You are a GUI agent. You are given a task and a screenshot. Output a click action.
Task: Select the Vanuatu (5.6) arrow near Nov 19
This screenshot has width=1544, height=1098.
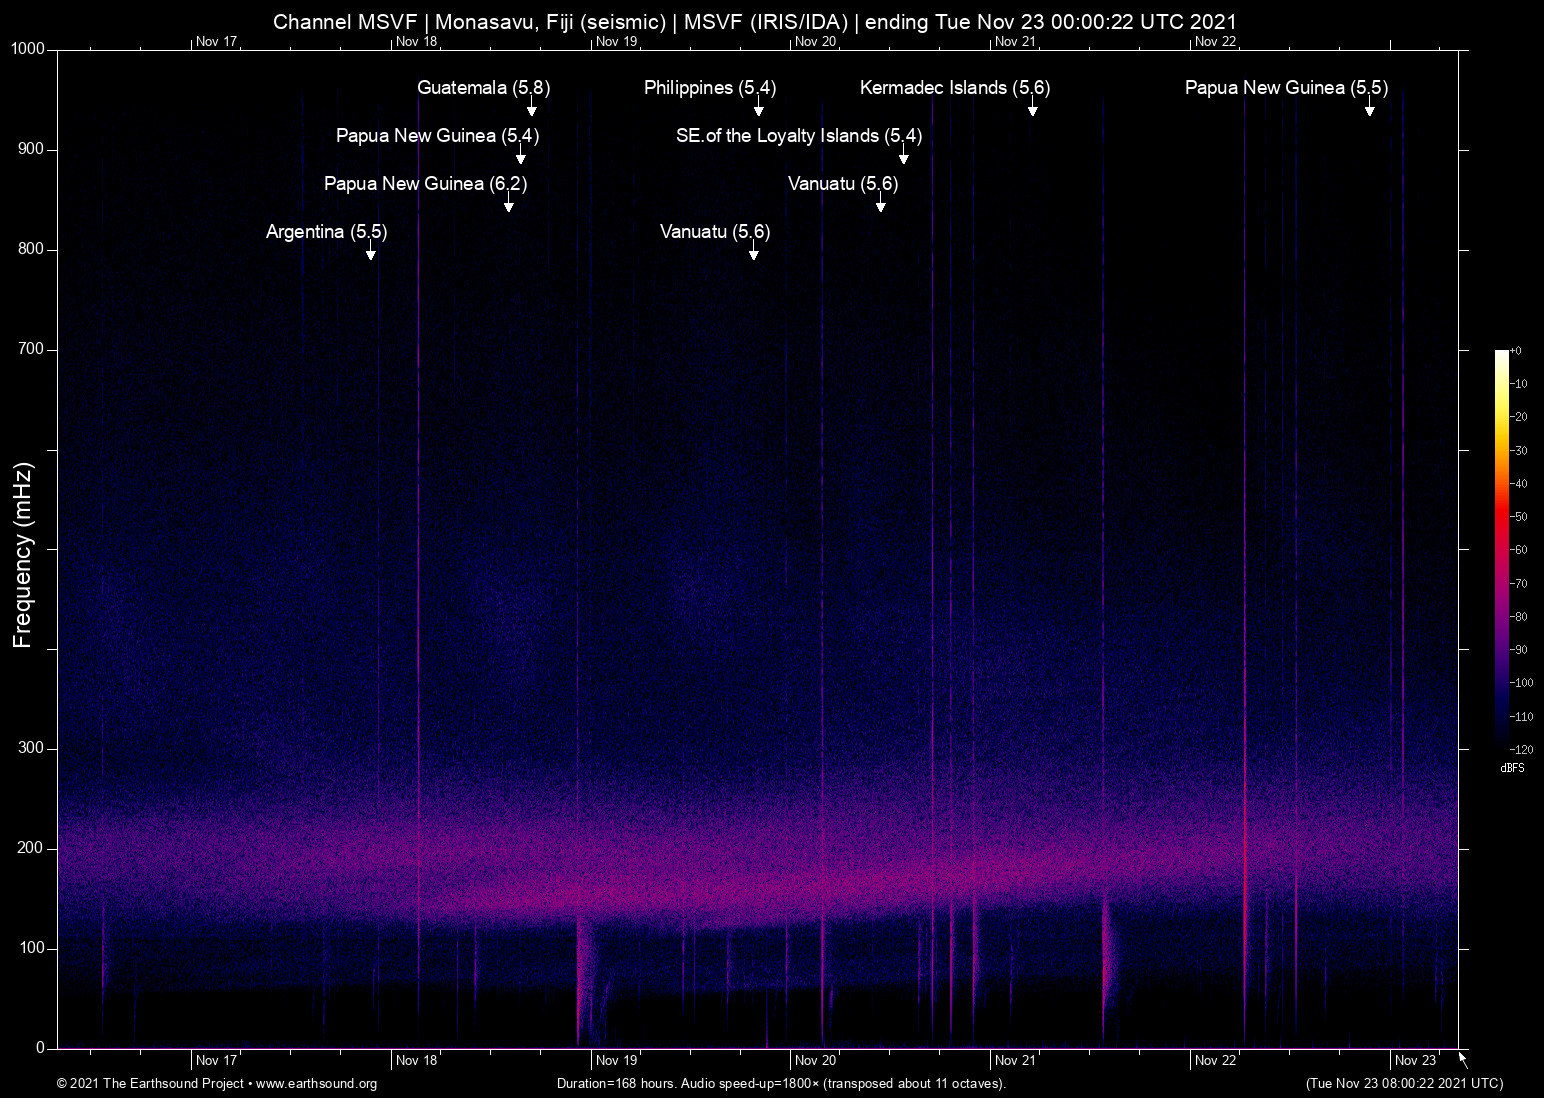point(755,253)
